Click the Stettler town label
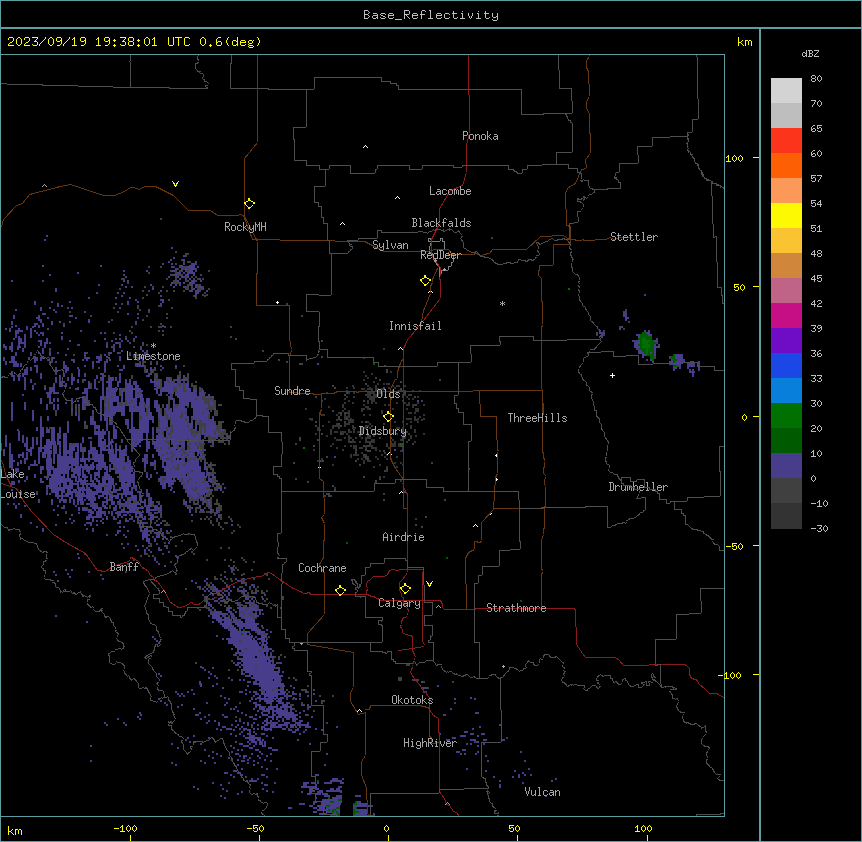Viewport: 862px width, 842px height. 634,237
